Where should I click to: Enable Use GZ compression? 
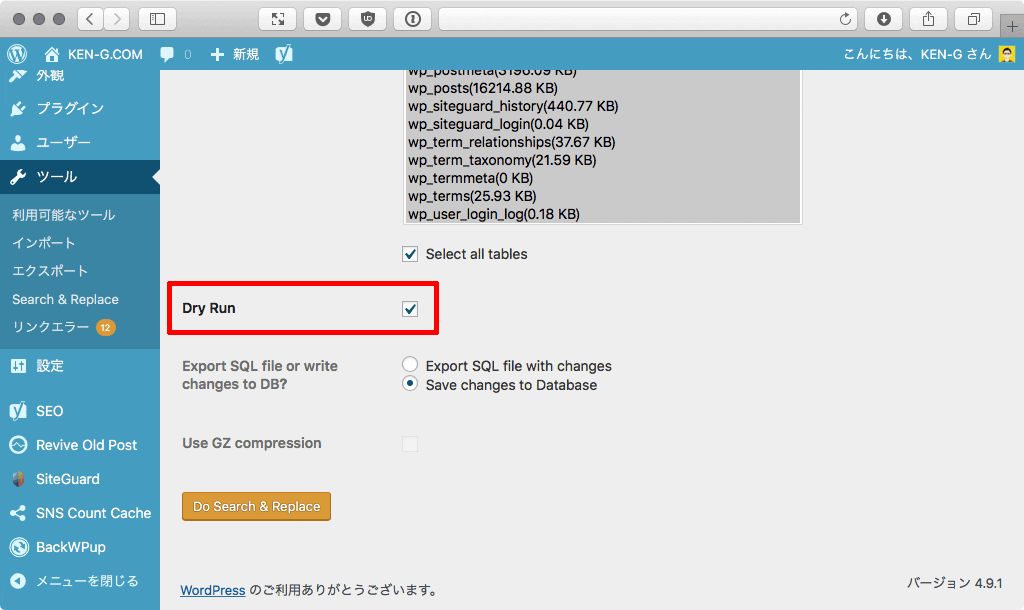tap(410, 443)
